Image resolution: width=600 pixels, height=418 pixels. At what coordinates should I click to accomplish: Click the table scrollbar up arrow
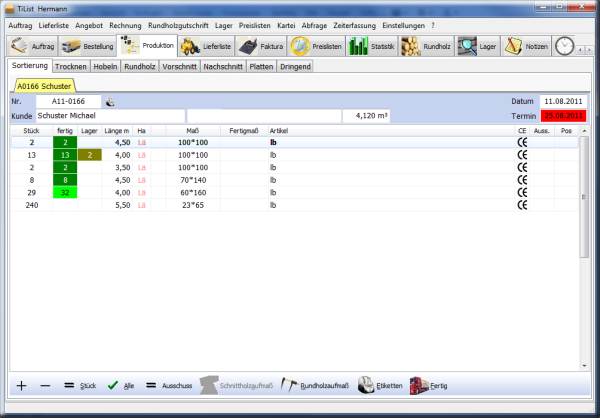(584, 131)
